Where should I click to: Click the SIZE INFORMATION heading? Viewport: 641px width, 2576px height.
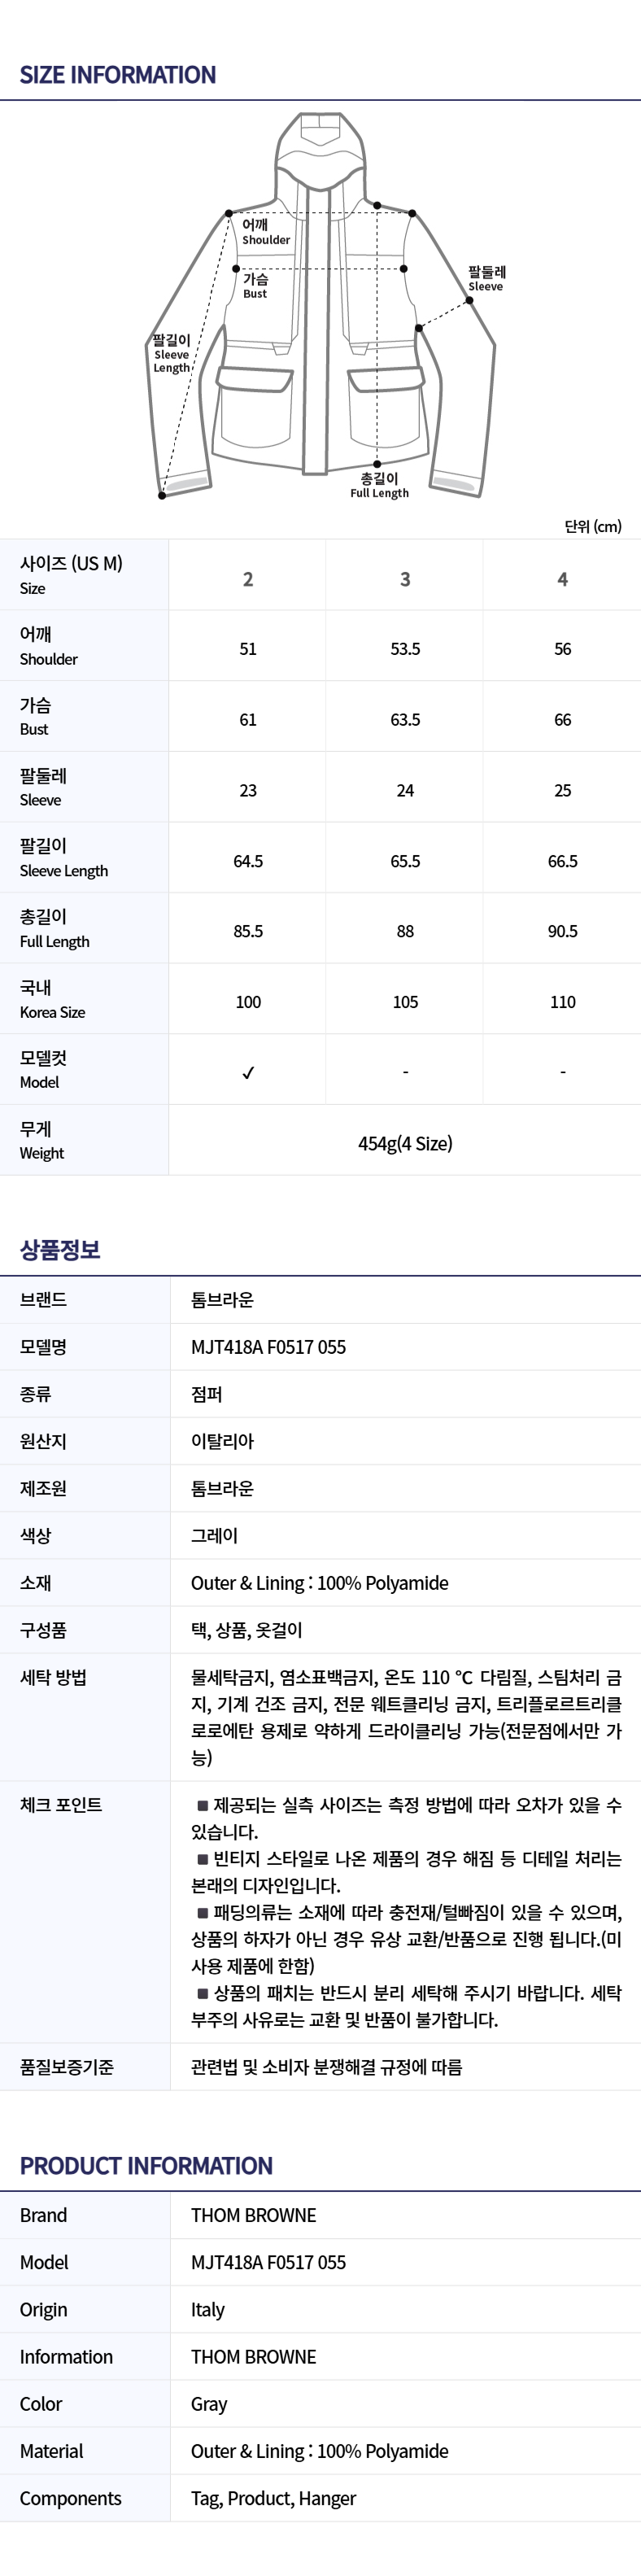[118, 75]
